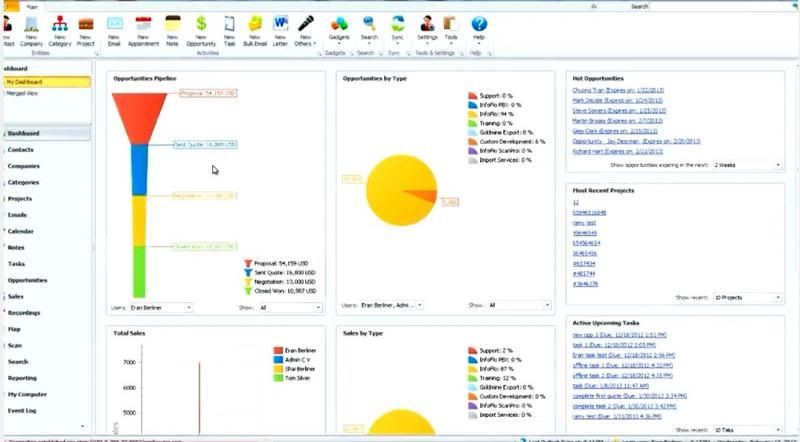
Task: Compose a New Email
Action: (x=114, y=31)
